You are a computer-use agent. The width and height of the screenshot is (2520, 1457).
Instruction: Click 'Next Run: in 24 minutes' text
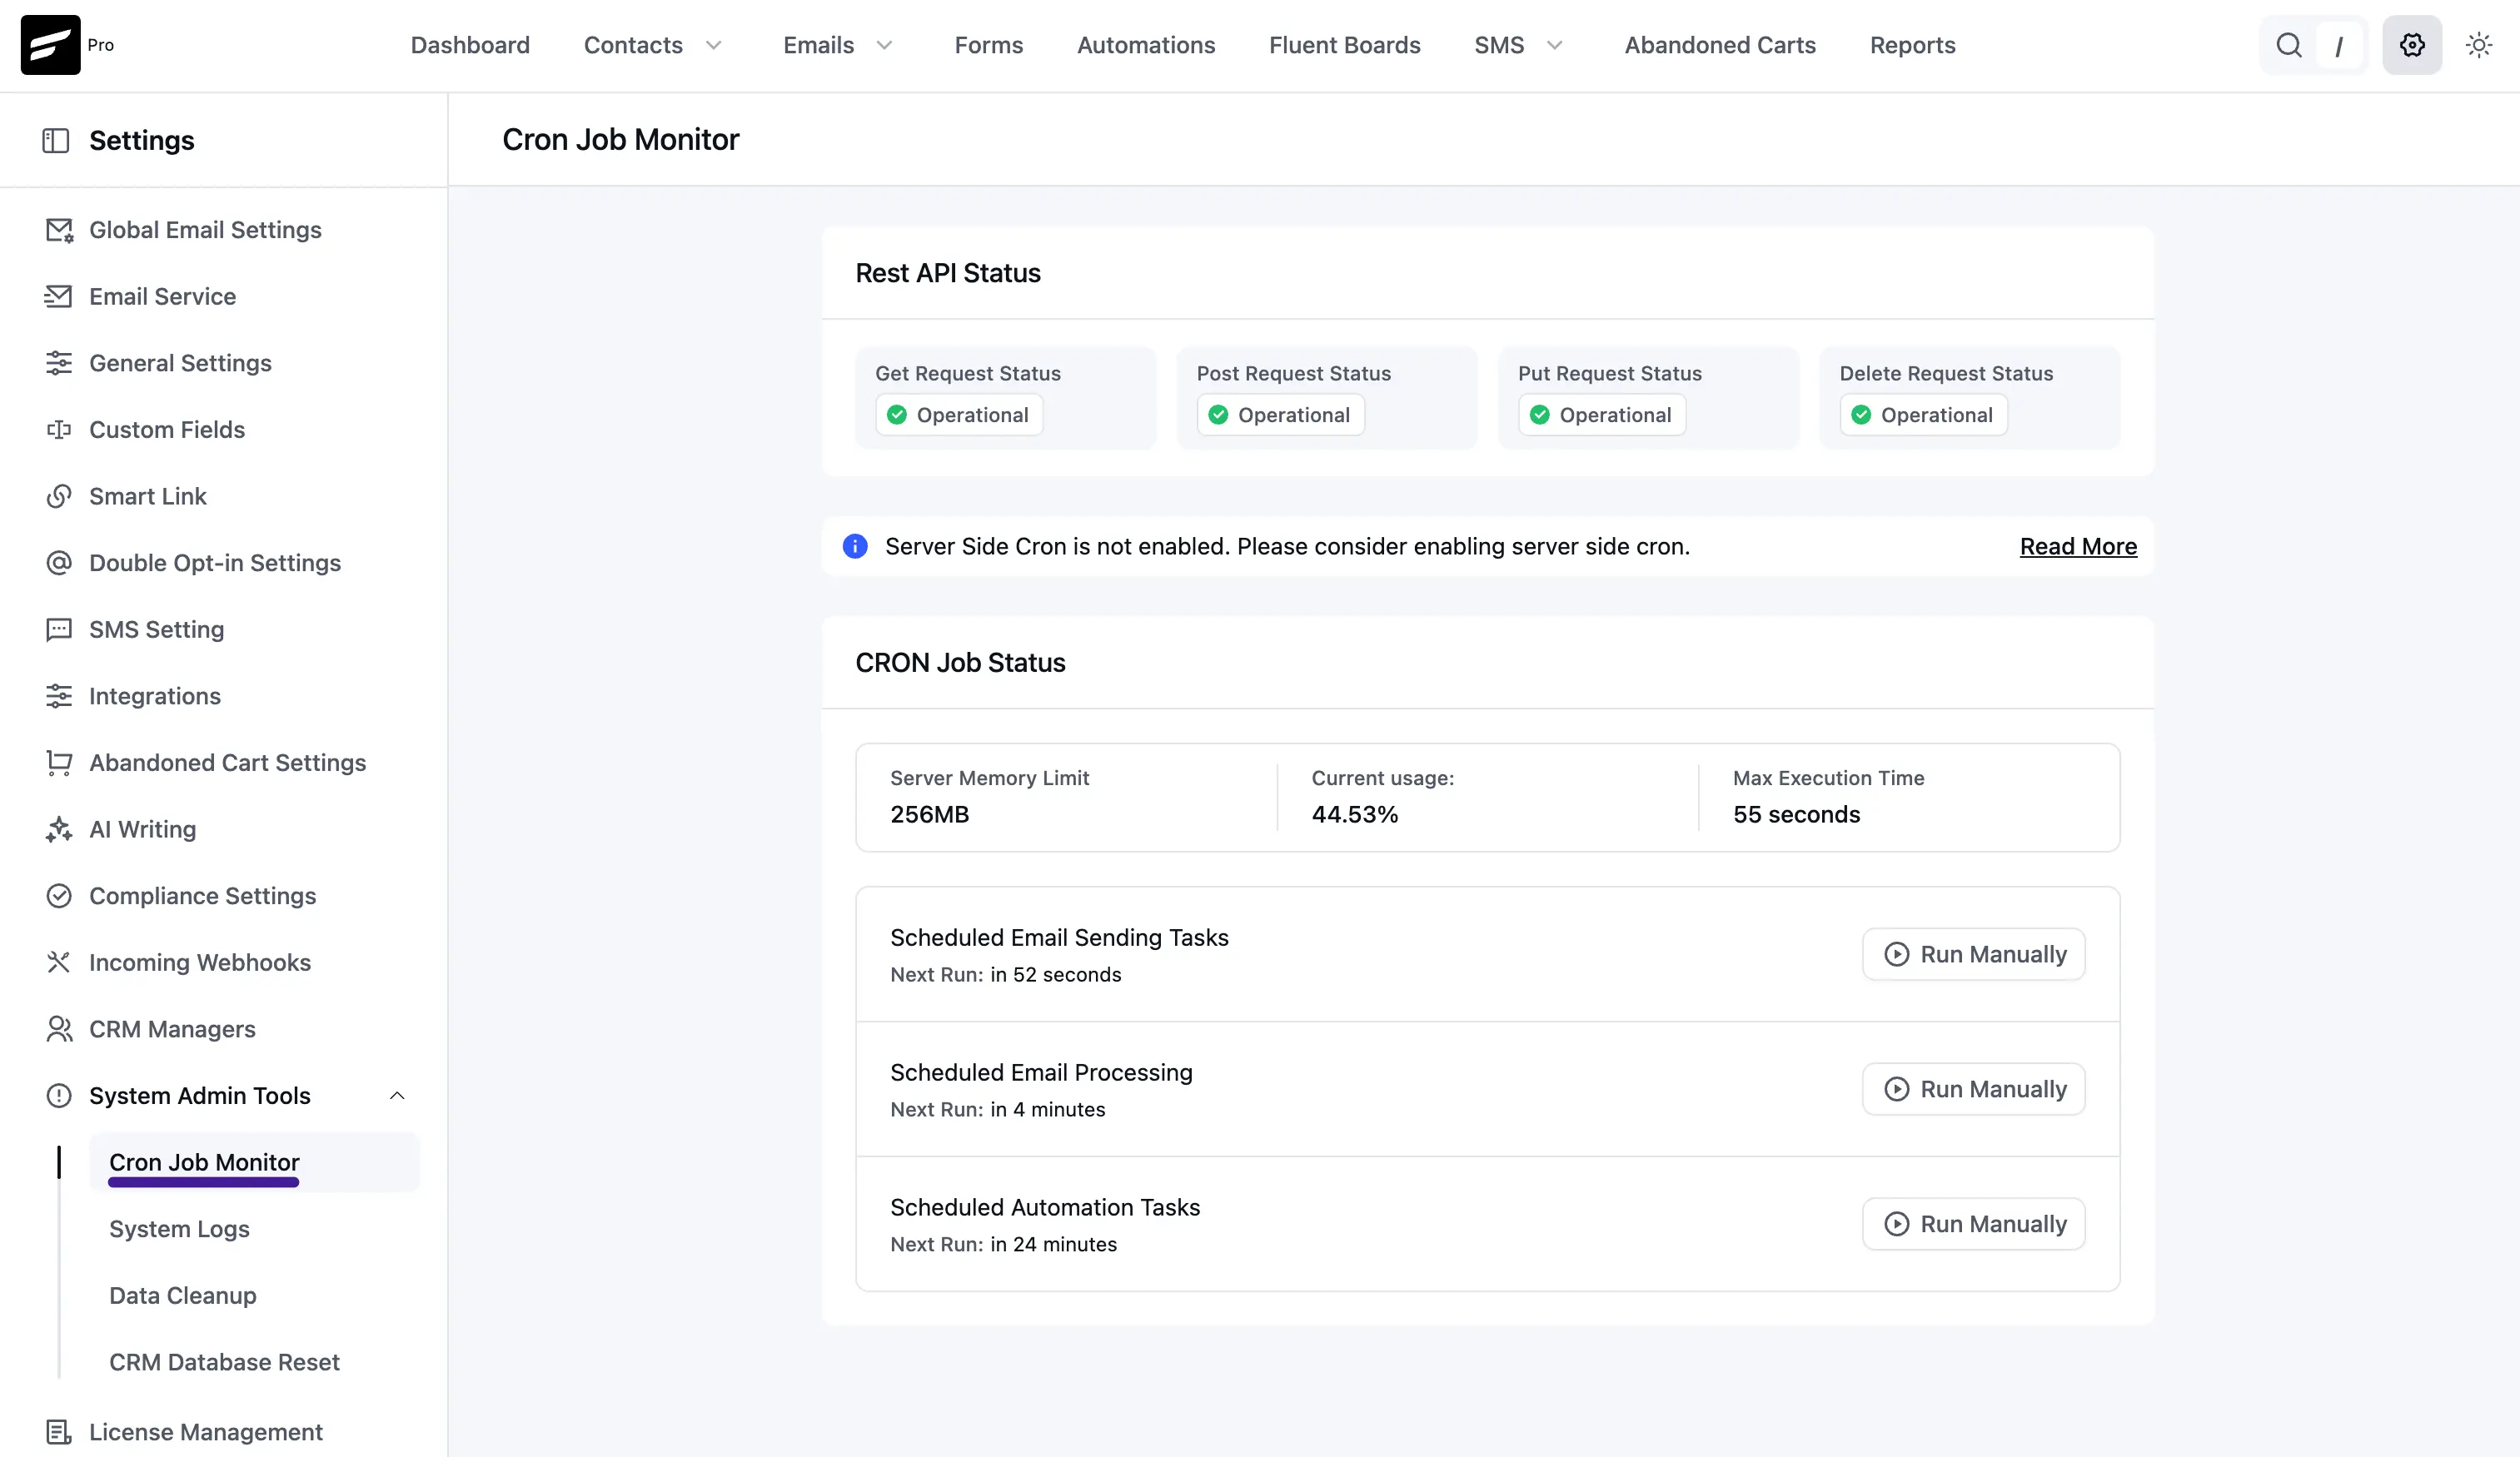(1004, 1245)
